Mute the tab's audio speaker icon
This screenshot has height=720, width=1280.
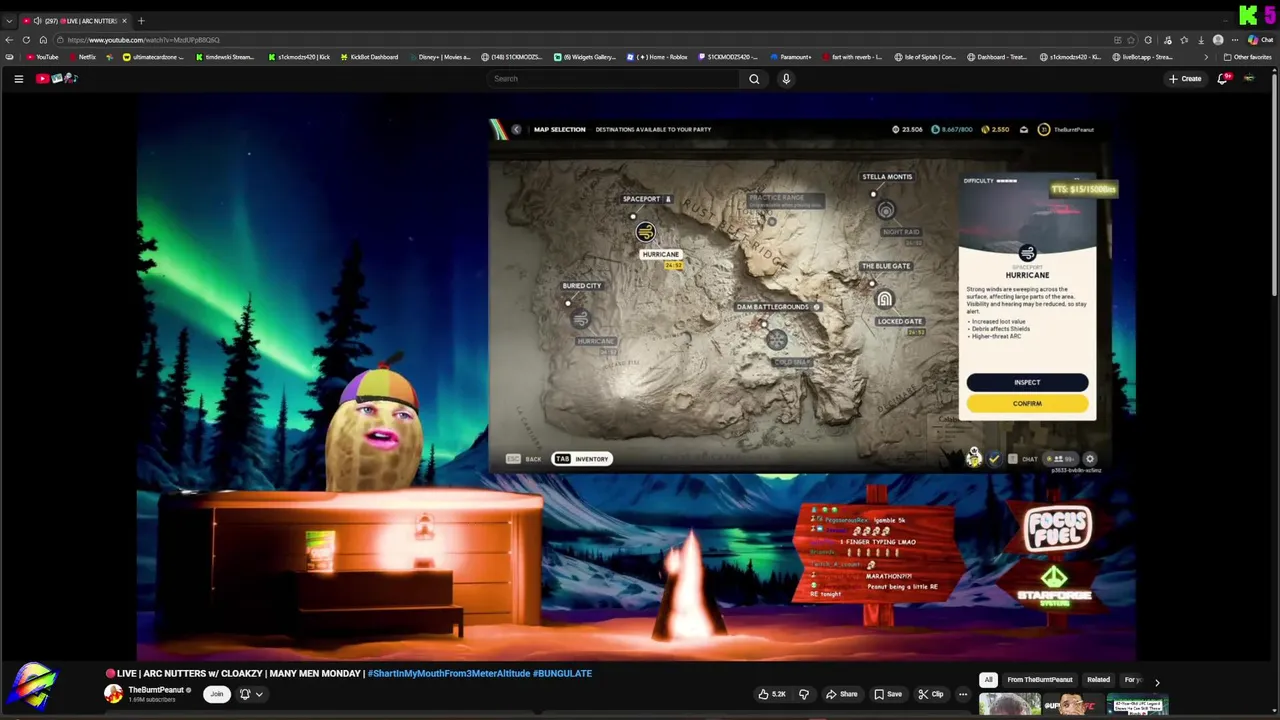tap(38, 21)
